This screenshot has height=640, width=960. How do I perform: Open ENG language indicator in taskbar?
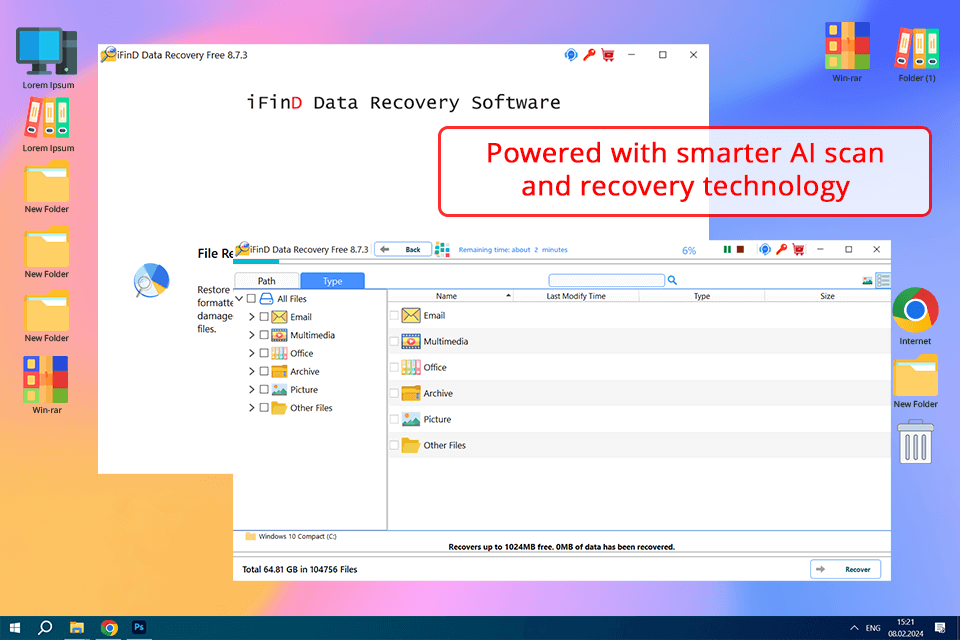pyautogui.click(x=873, y=628)
